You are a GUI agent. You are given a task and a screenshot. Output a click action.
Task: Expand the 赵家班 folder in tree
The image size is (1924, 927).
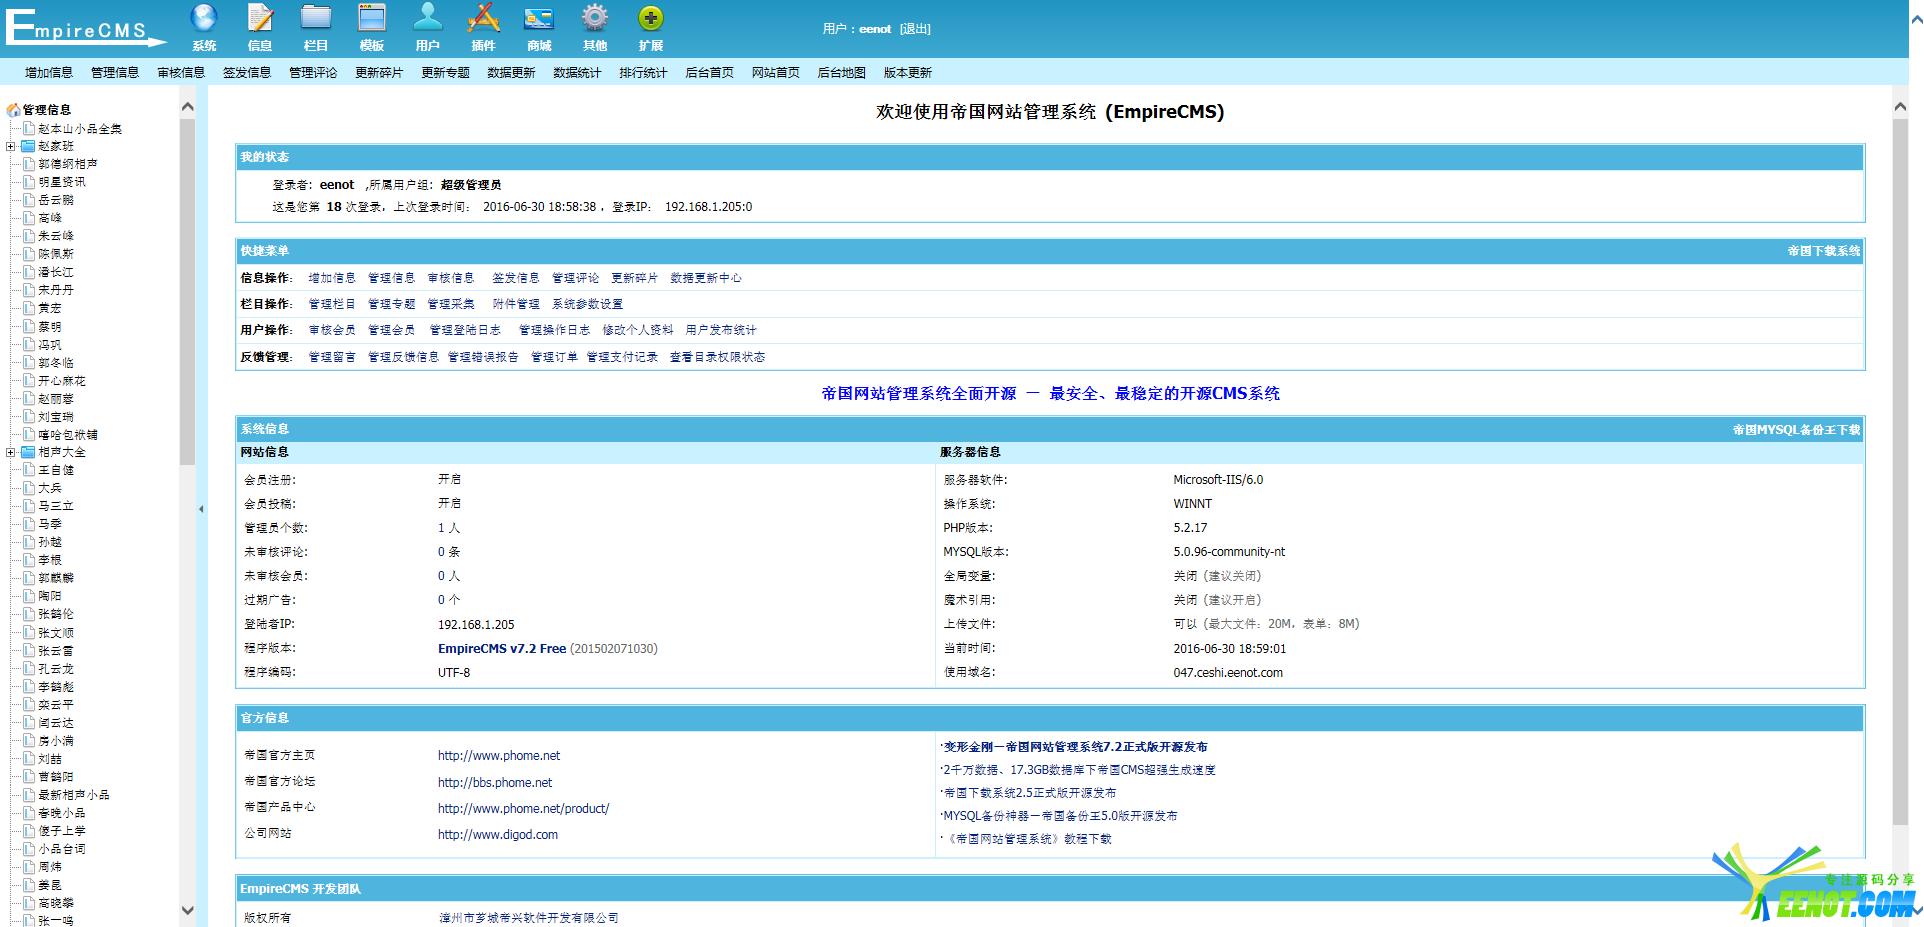tap(11, 146)
